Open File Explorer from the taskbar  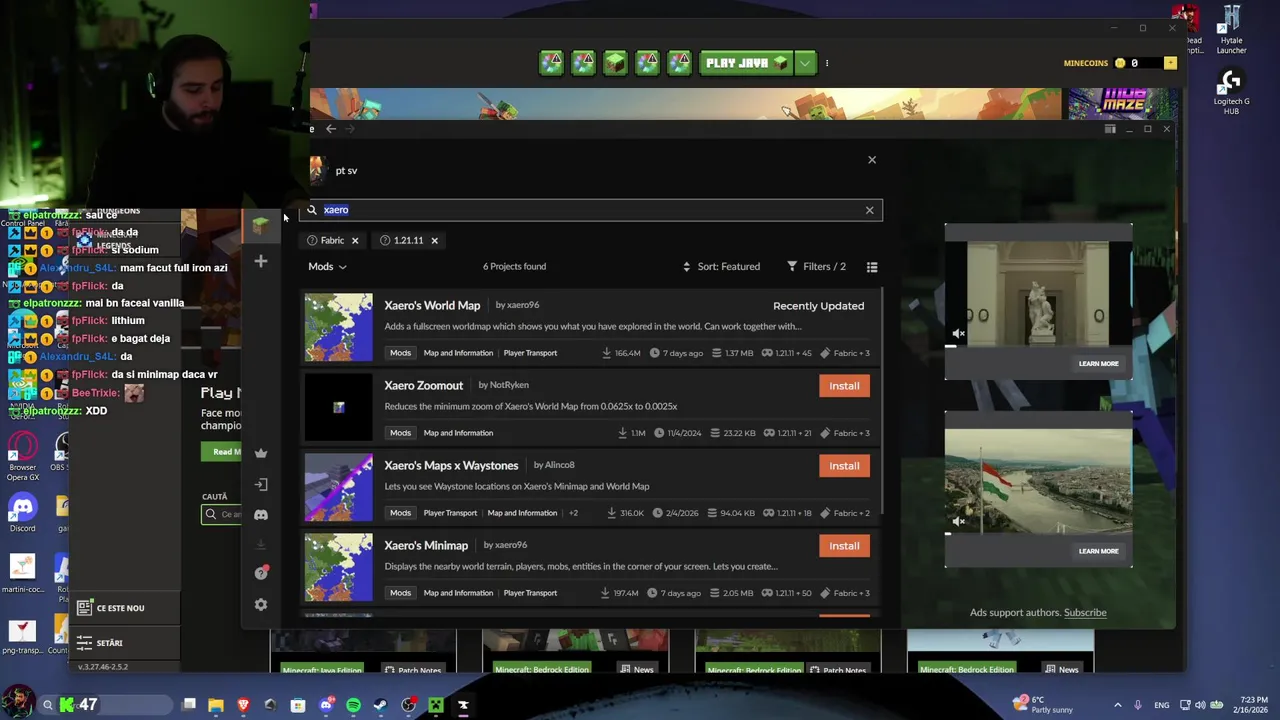216,705
